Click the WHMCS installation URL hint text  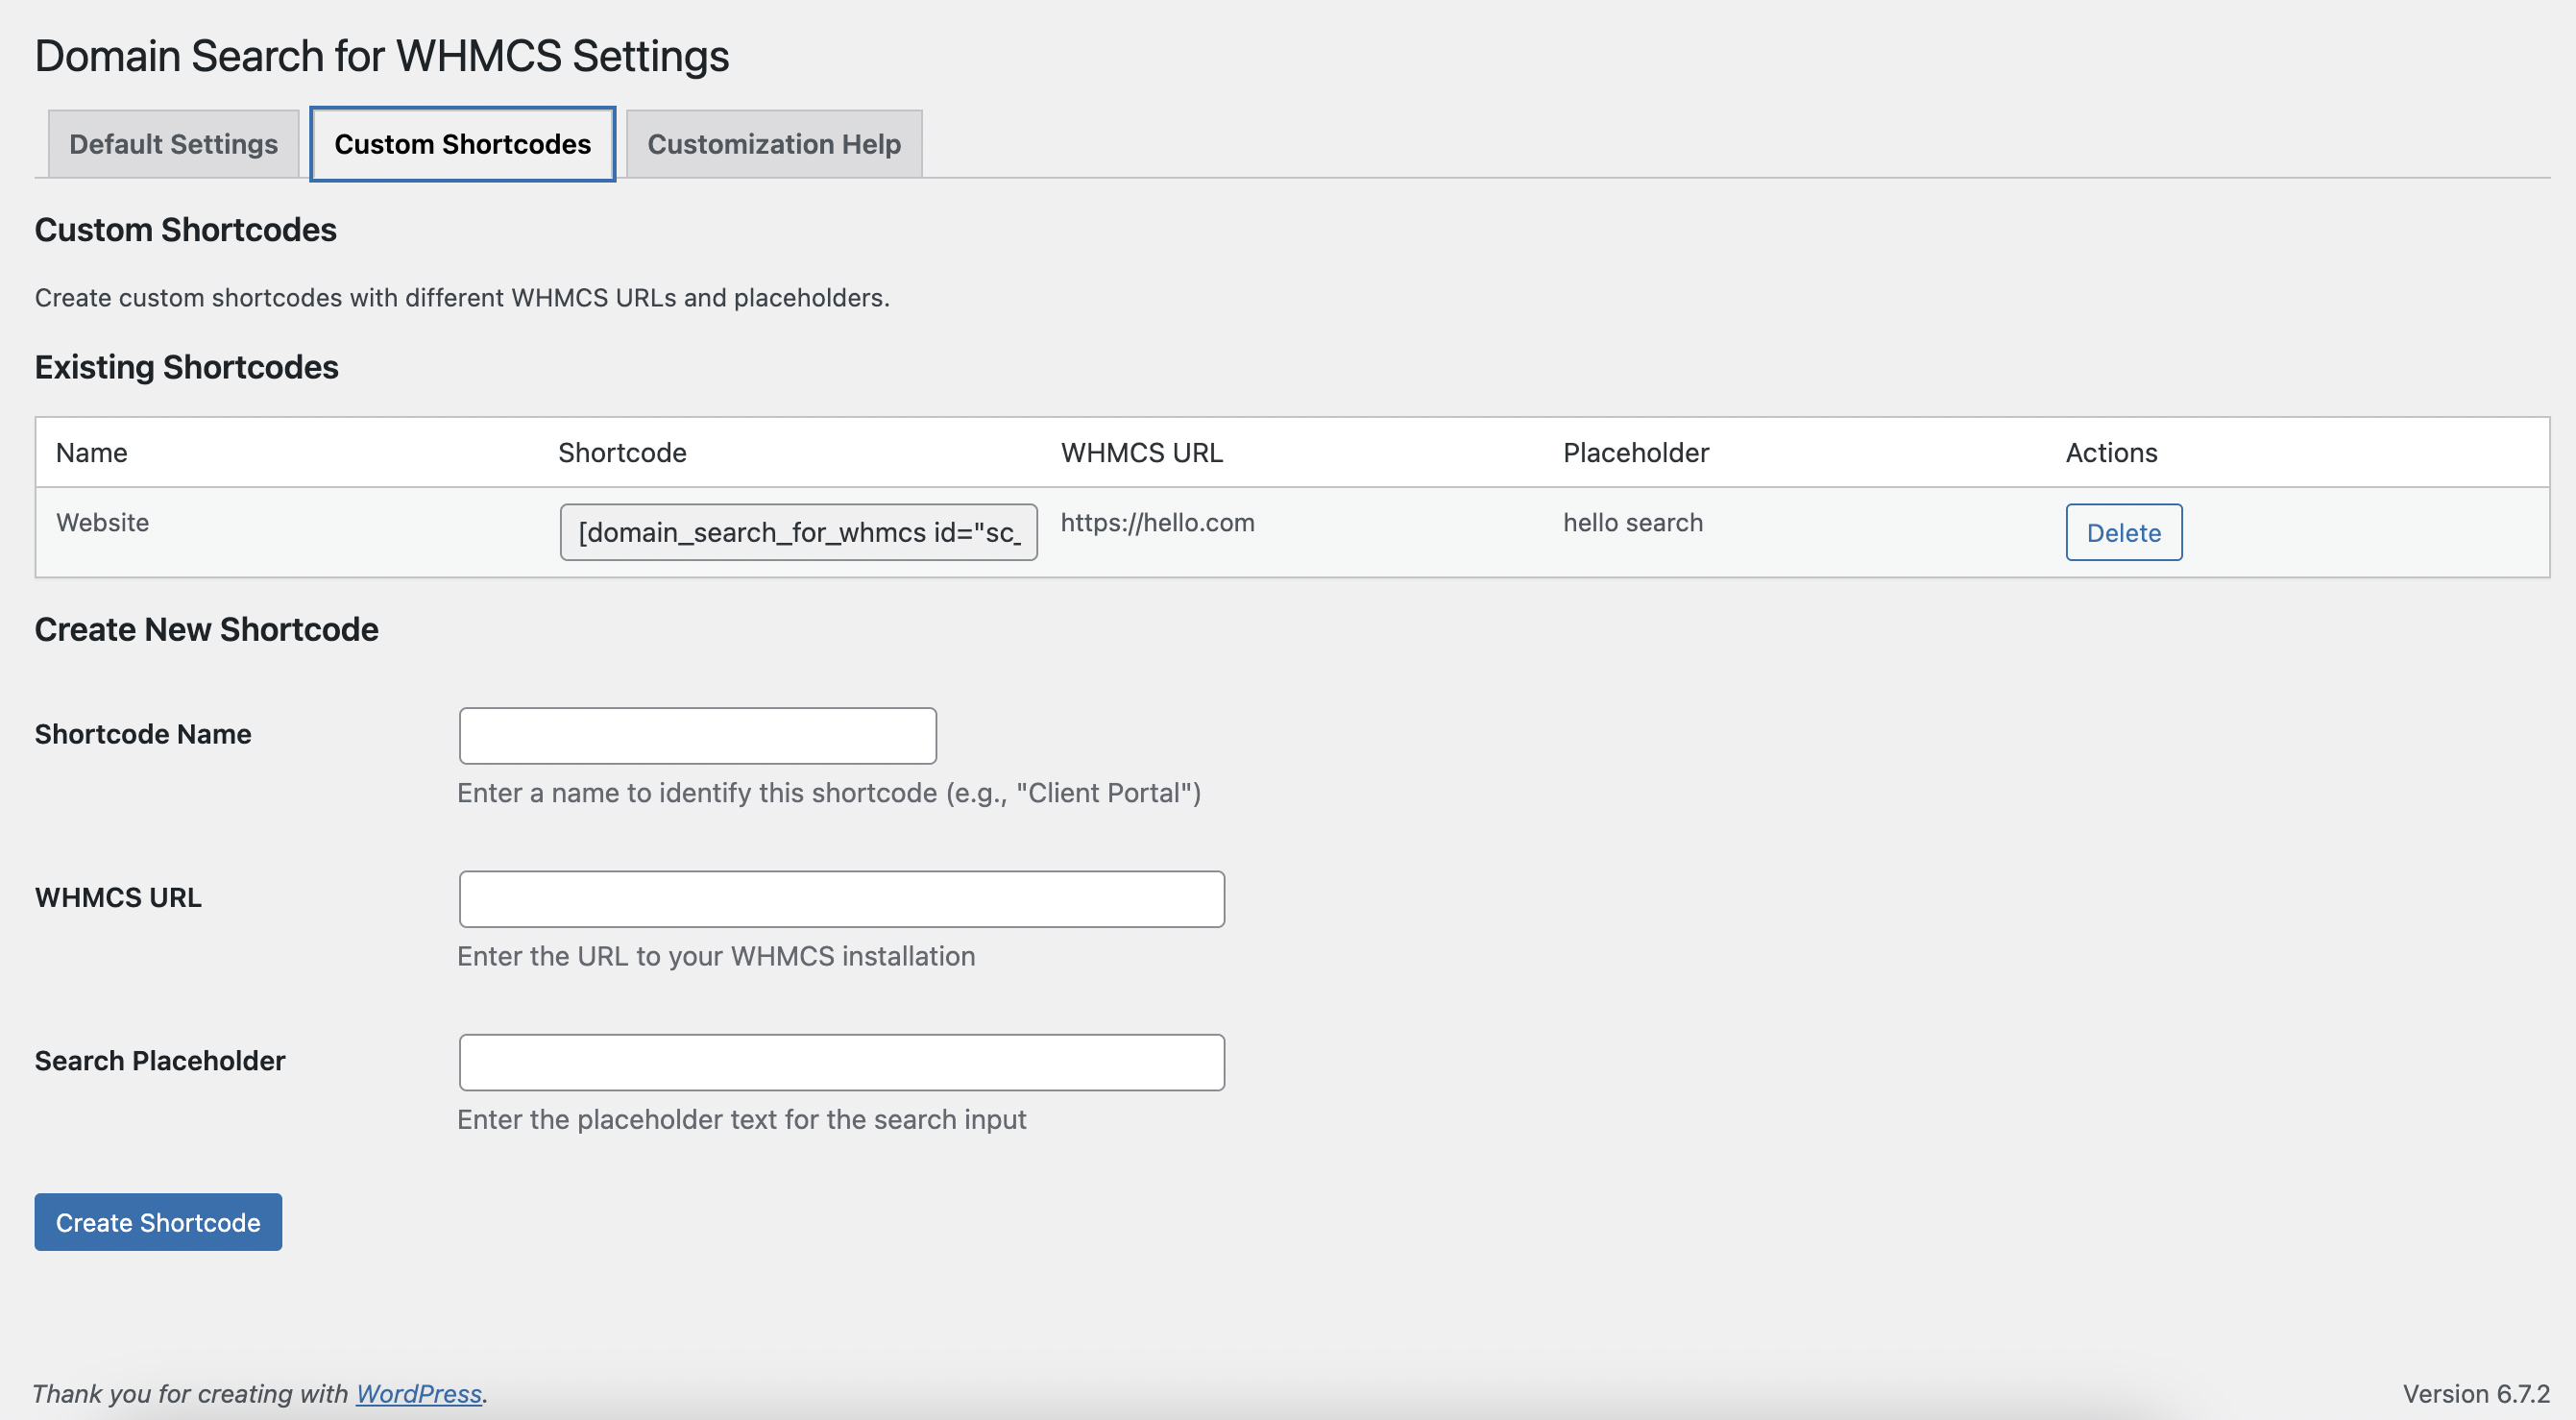pyautogui.click(x=716, y=956)
